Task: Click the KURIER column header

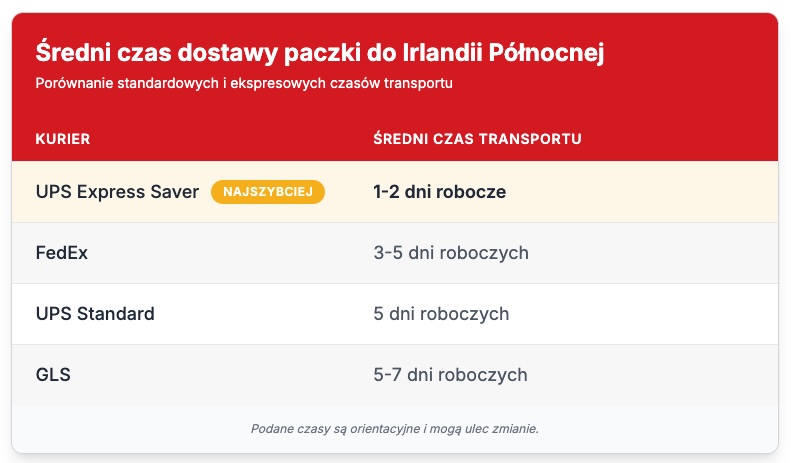Action: coord(63,139)
